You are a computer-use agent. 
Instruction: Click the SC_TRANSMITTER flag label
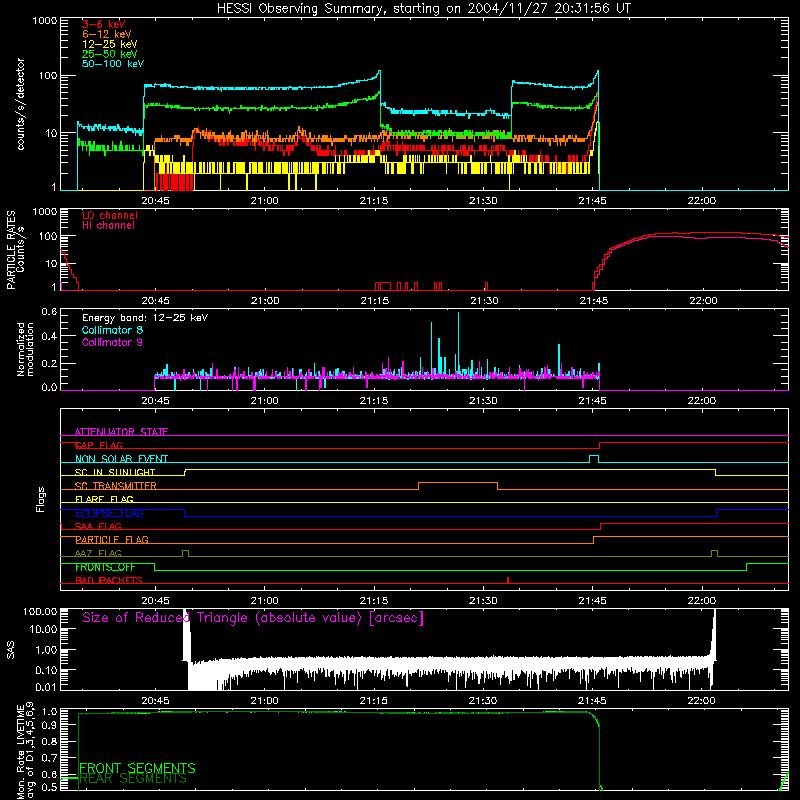(116, 486)
